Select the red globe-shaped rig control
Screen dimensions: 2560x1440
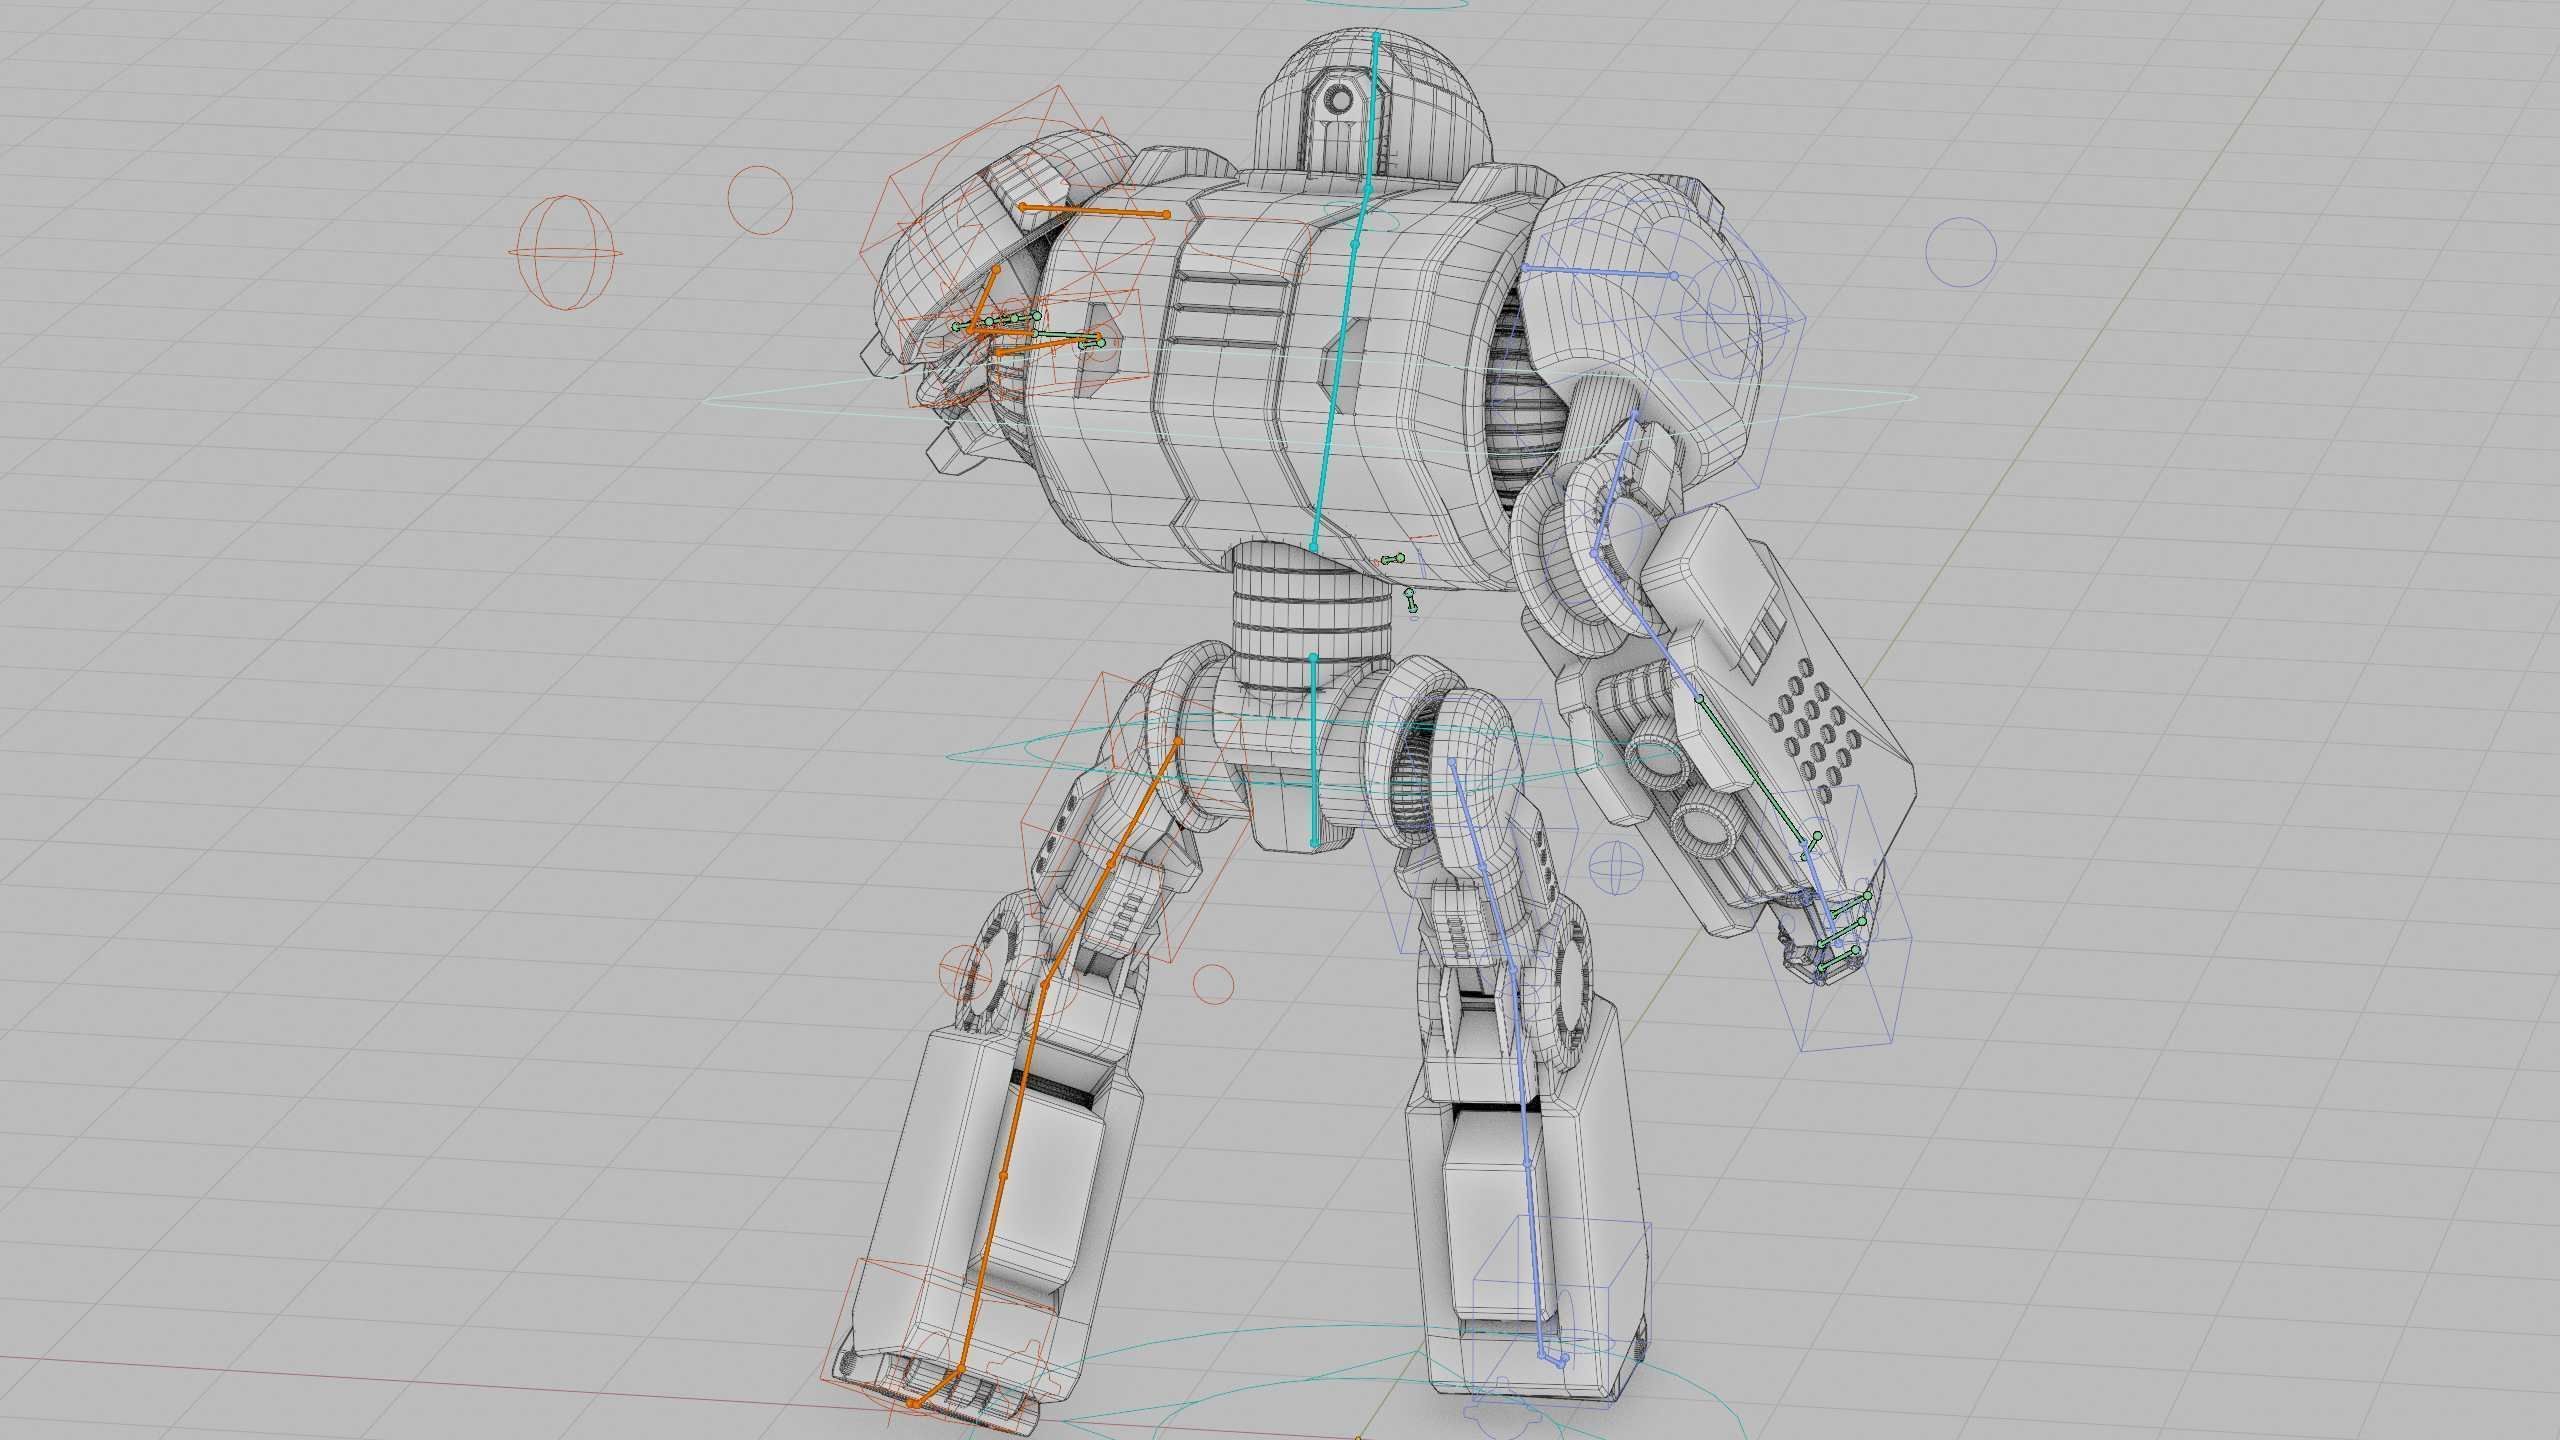(x=566, y=253)
